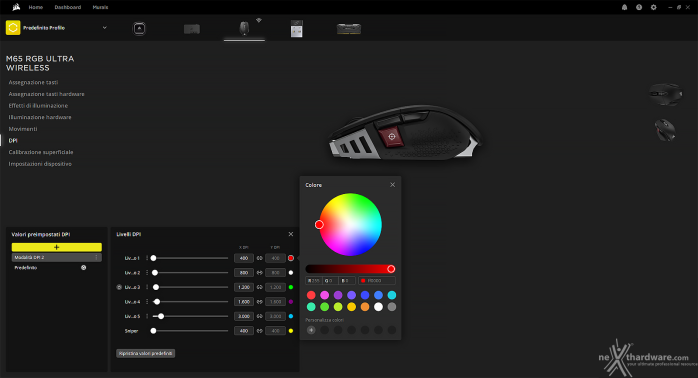
Task: Open Illuminazione hardware section
Action: (x=40, y=117)
